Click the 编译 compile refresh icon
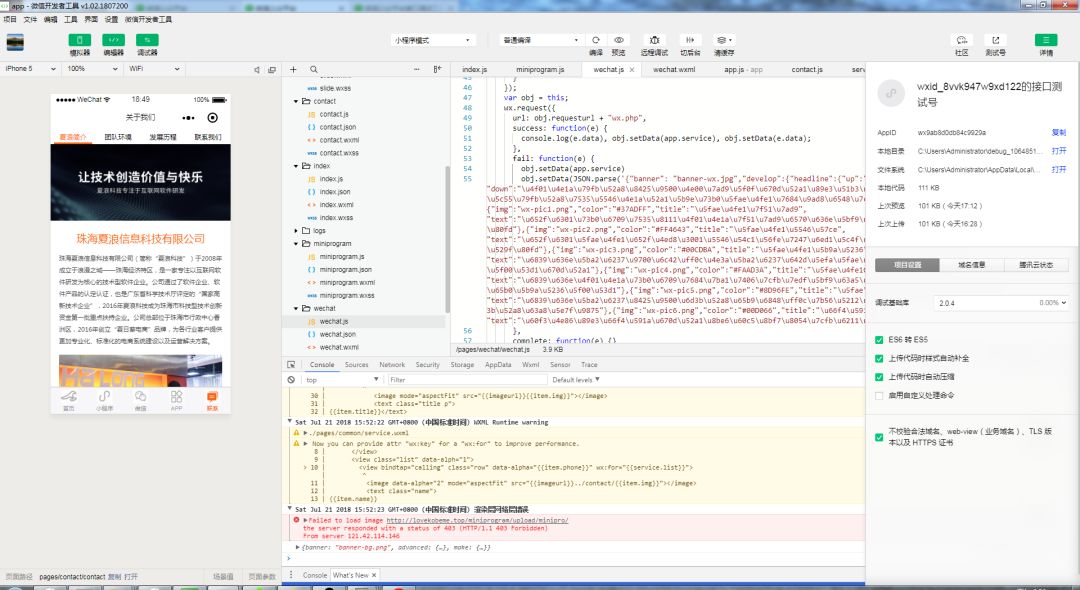This screenshot has height=590, width=1080. pyautogui.click(x=596, y=40)
